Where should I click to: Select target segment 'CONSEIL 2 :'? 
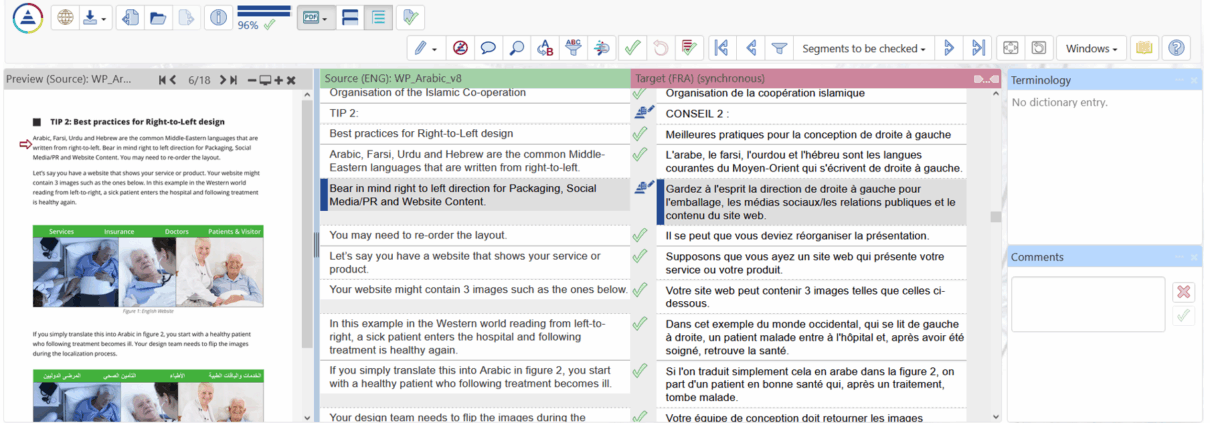click(x=812, y=113)
